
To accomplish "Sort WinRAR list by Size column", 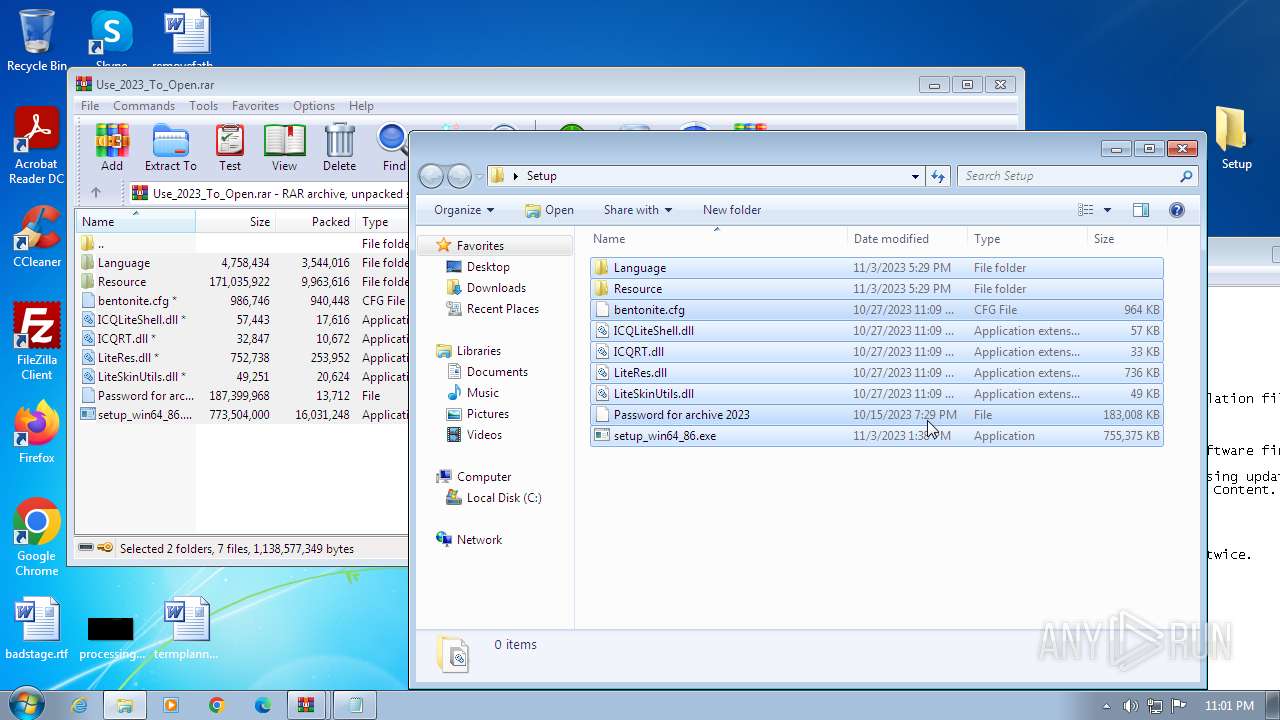I will (x=236, y=222).
